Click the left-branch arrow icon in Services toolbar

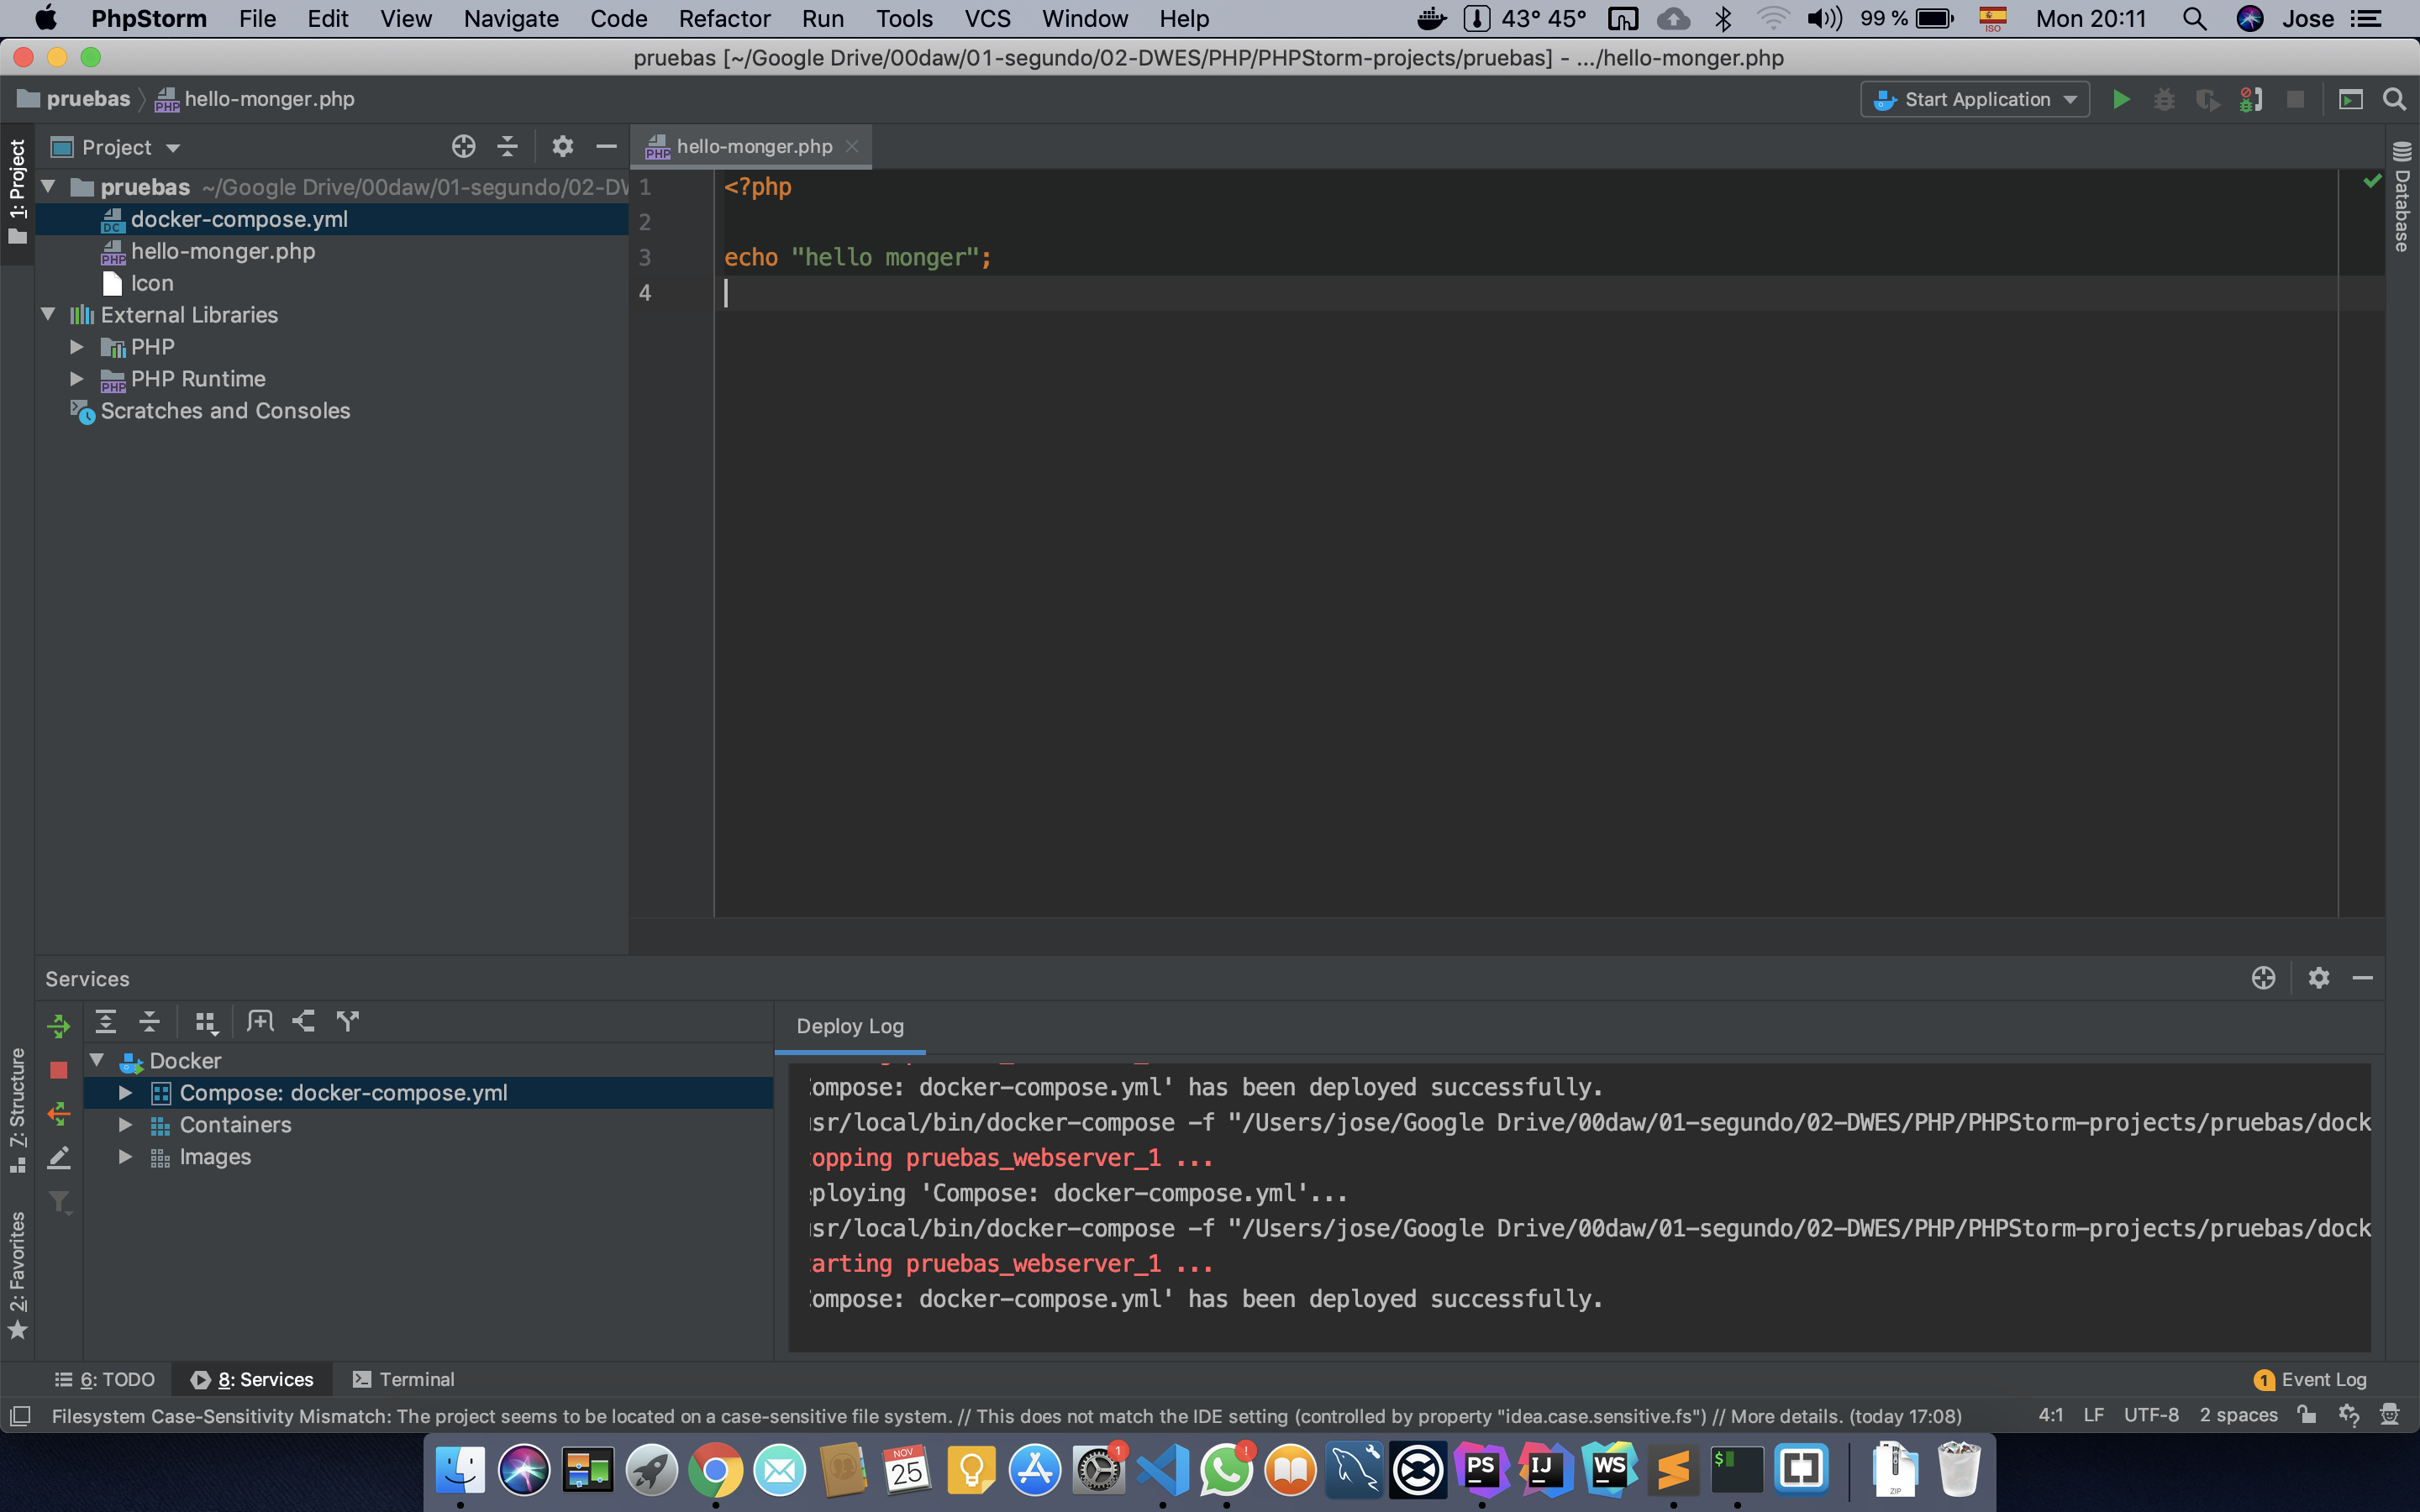pyautogui.click(x=303, y=1021)
